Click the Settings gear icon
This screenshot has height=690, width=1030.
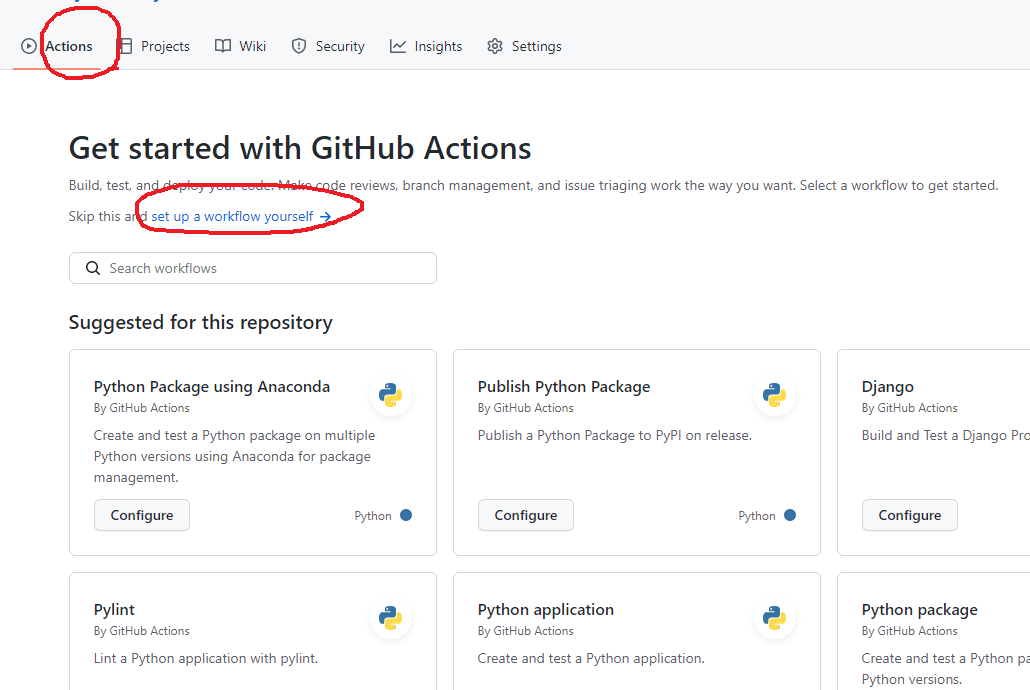pyautogui.click(x=495, y=46)
